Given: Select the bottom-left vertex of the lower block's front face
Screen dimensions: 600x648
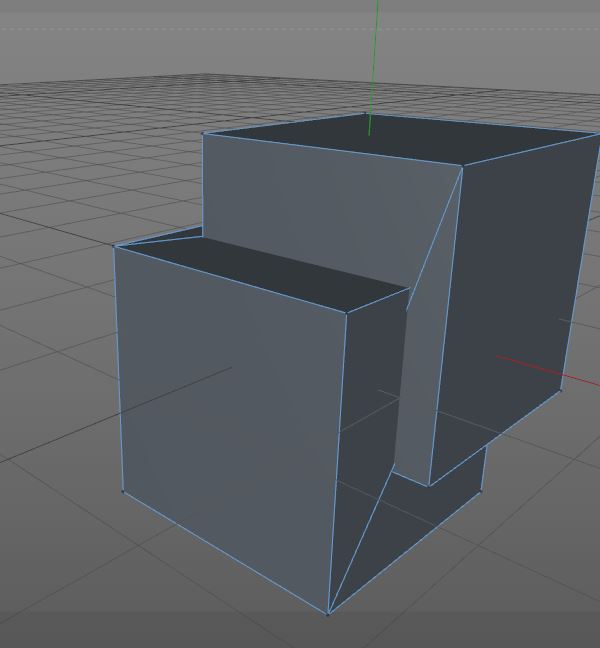Looking at the screenshot, I should coord(123,491).
